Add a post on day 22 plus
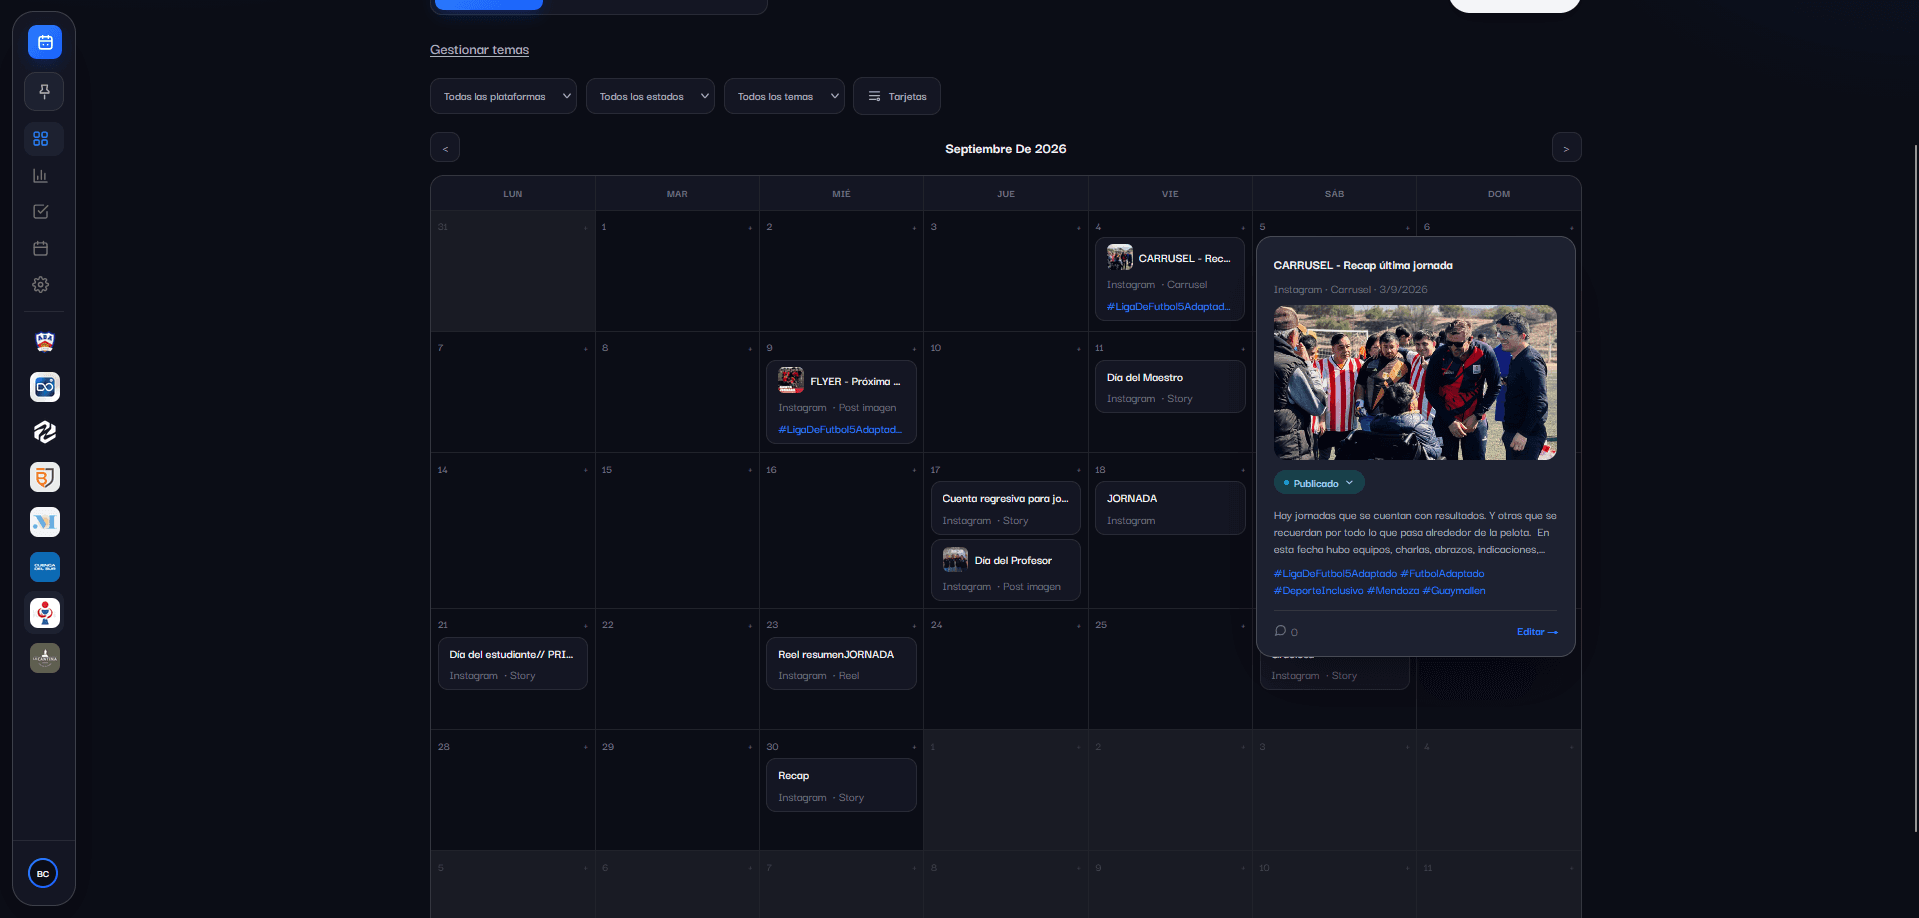The image size is (1919, 918). click(x=750, y=625)
